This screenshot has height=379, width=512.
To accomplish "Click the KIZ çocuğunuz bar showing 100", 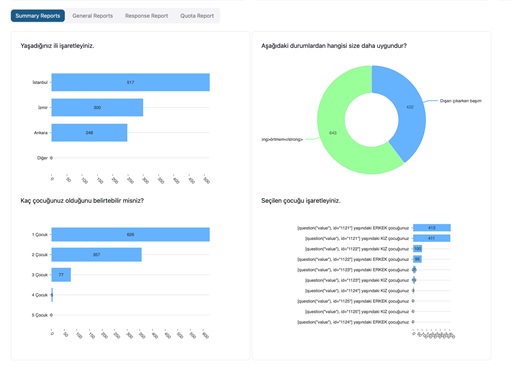I will pyautogui.click(x=418, y=249).
